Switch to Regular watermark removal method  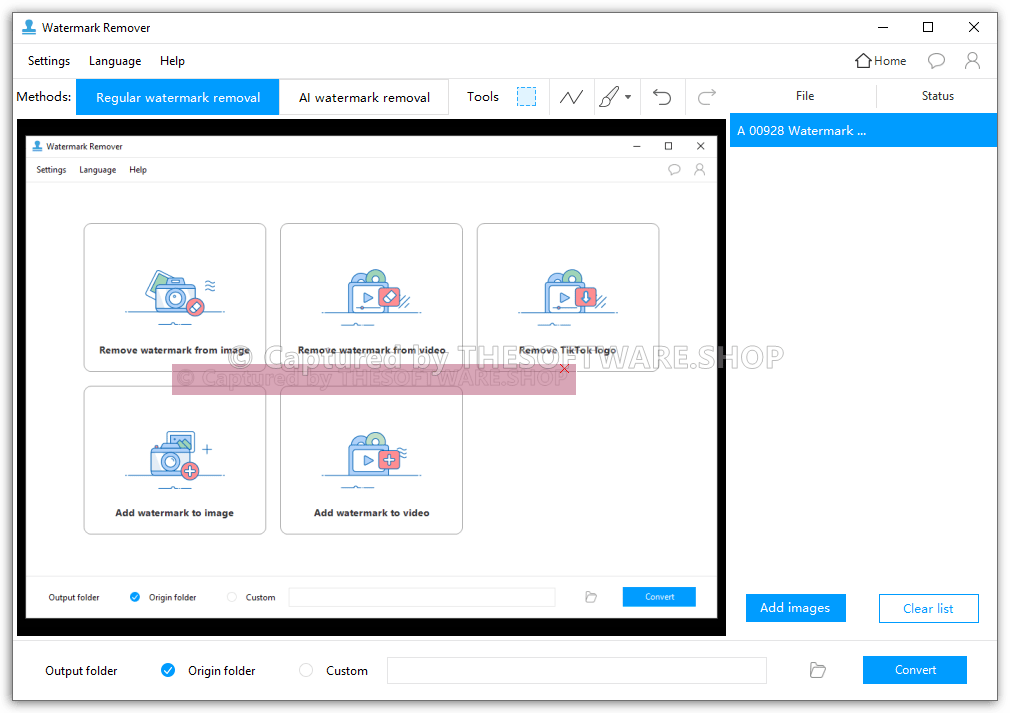click(x=178, y=97)
